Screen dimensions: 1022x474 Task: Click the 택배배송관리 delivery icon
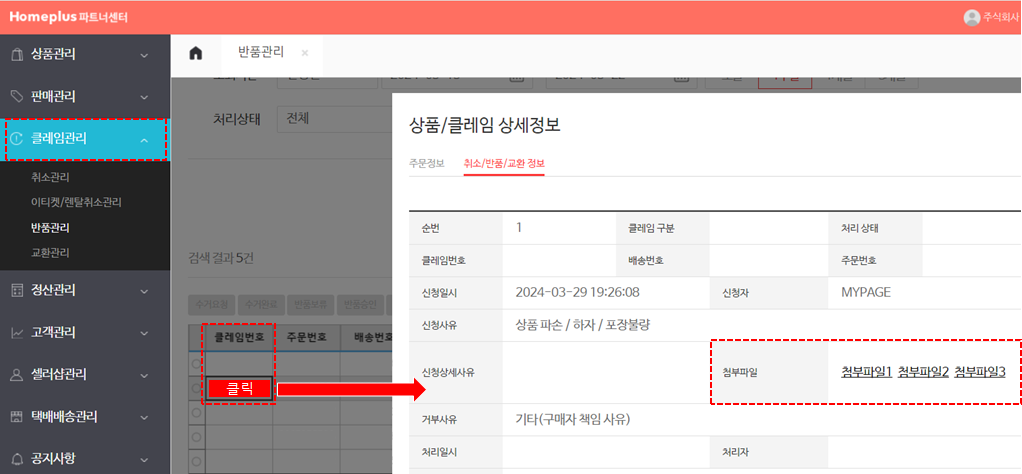[x=16, y=416]
